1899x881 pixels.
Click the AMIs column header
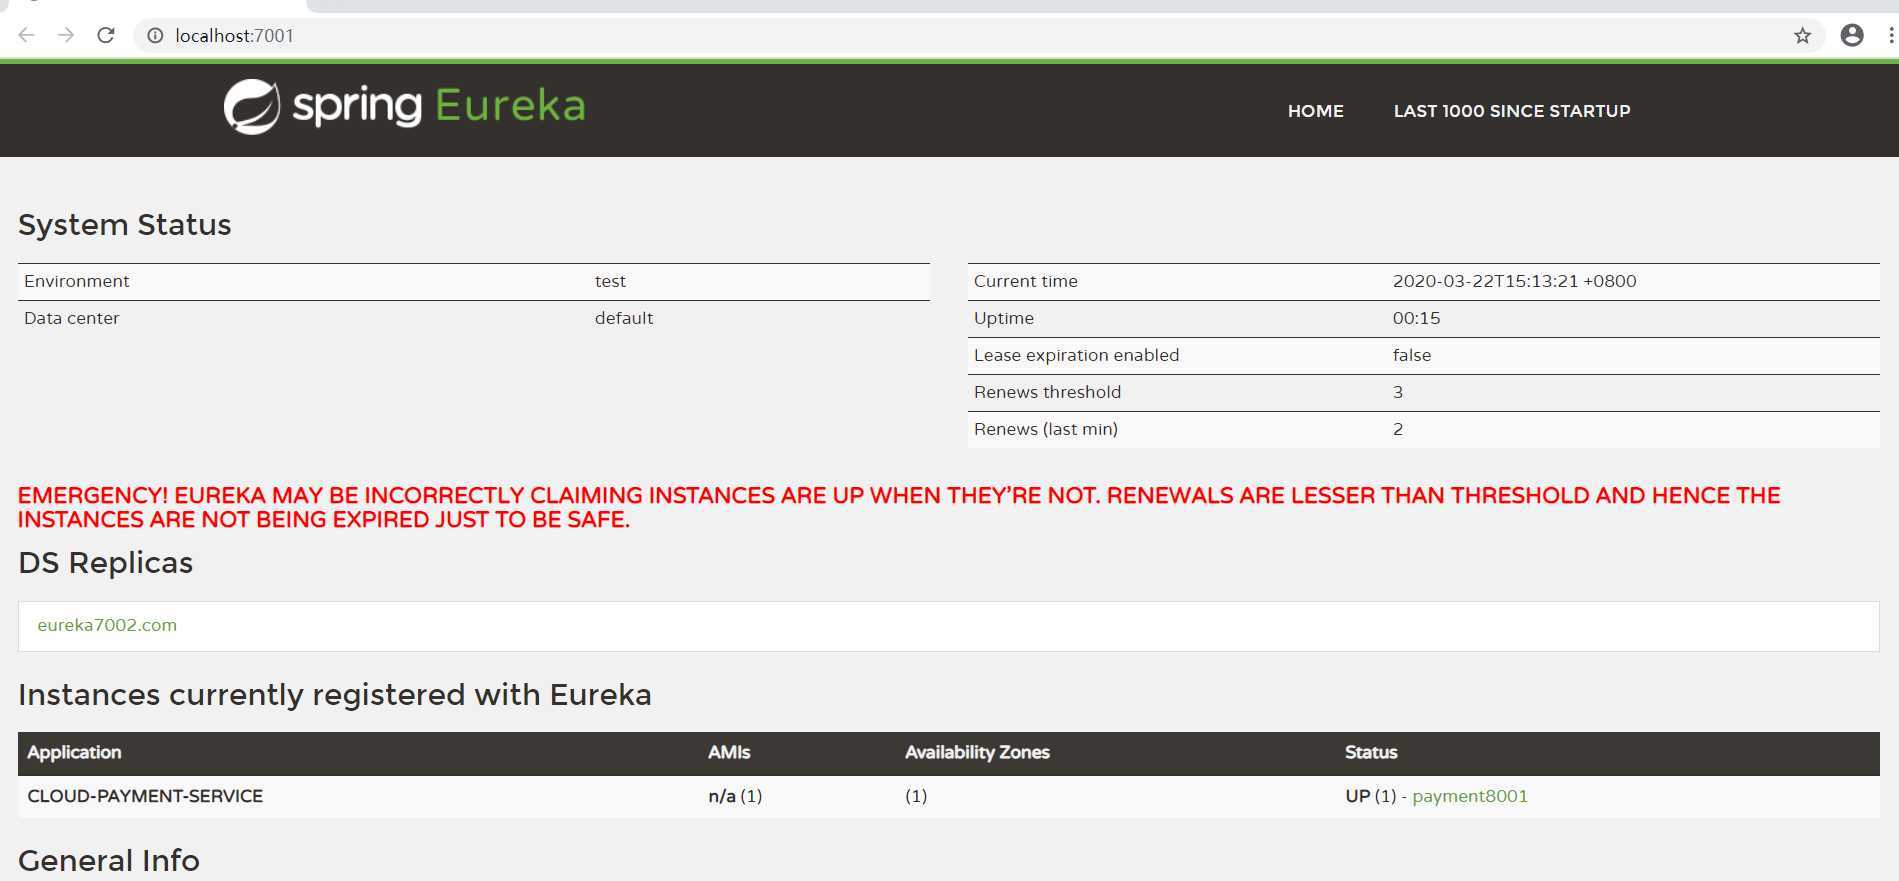click(x=729, y=752)
